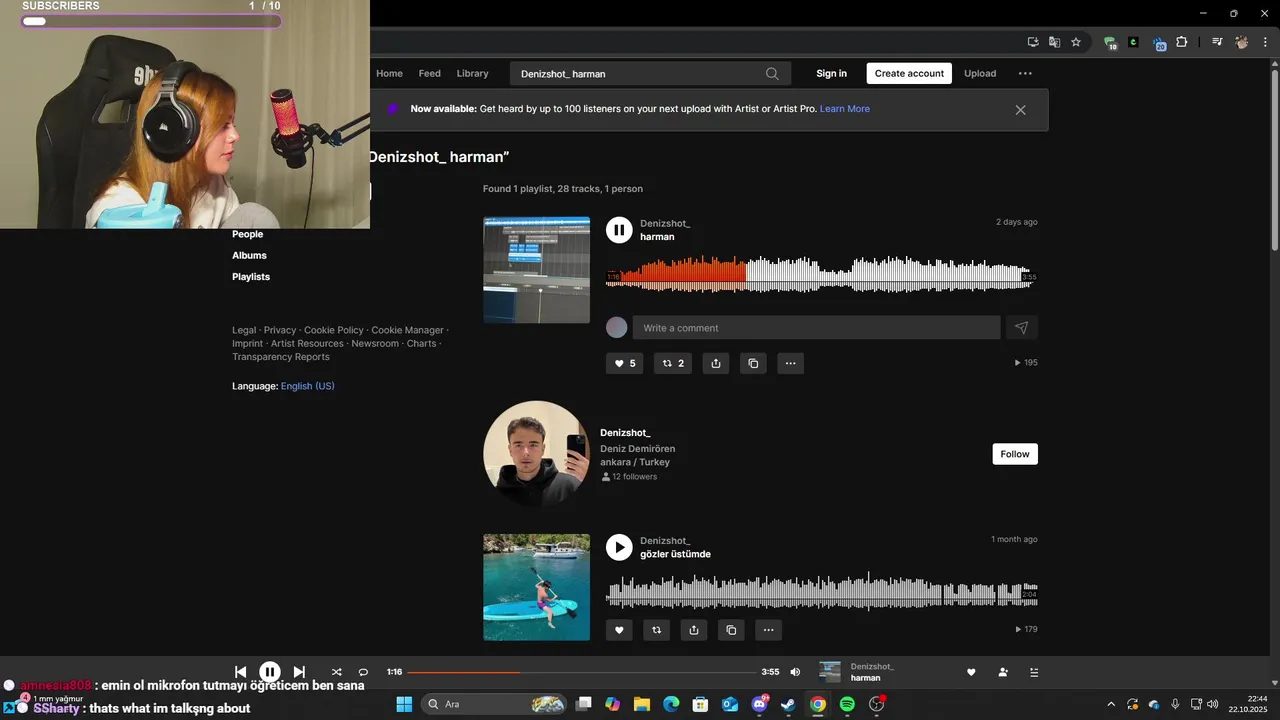Skip to next track in player
Viewport: 1280px width, 720px height.
tap(299, 672)
